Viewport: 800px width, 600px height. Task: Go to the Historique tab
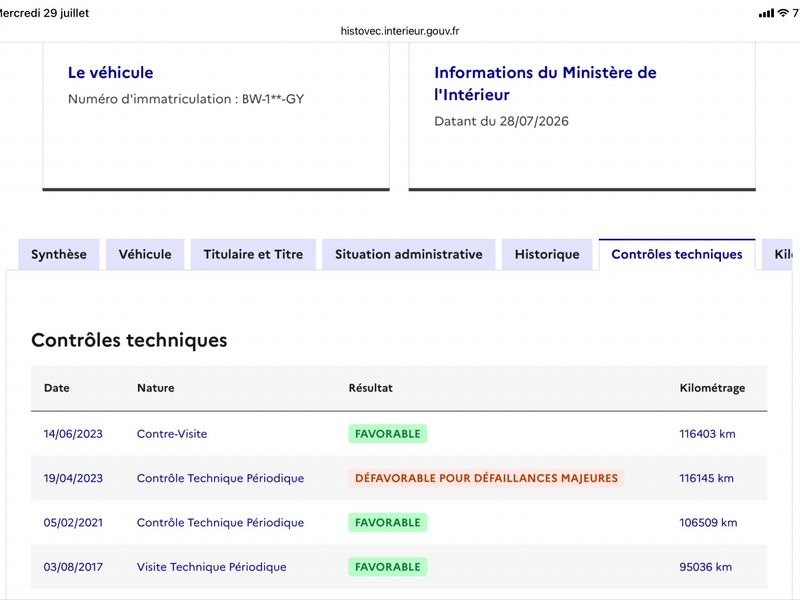[x=547, y=254]
